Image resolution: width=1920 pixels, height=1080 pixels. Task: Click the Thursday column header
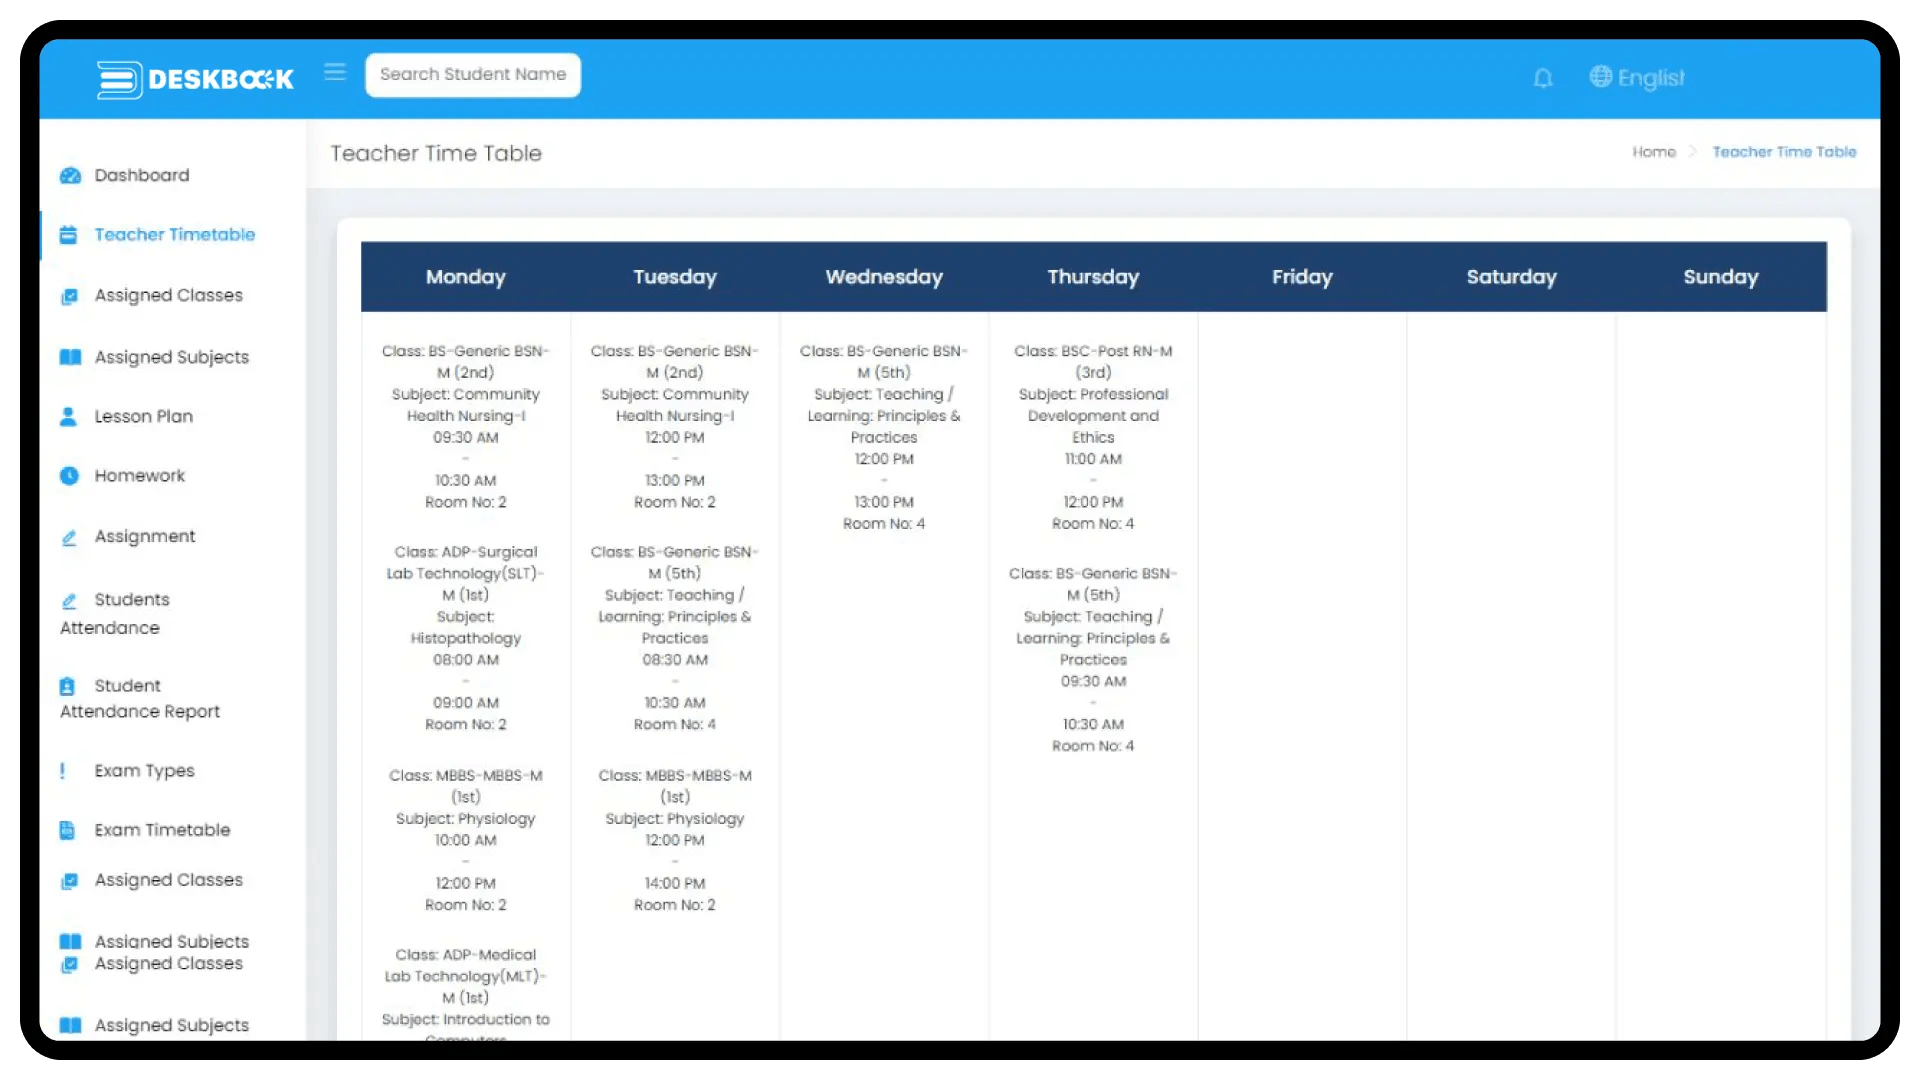1093,277
